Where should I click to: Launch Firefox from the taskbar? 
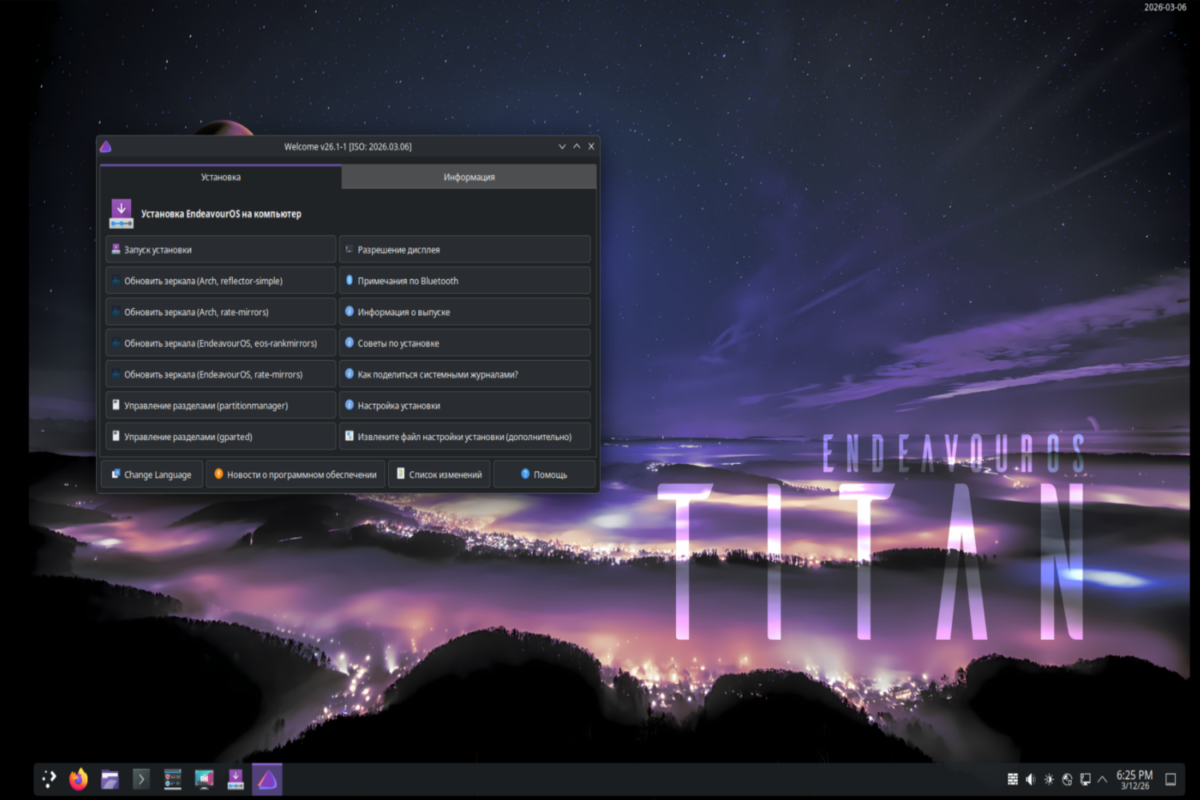(x=77, y=778)
